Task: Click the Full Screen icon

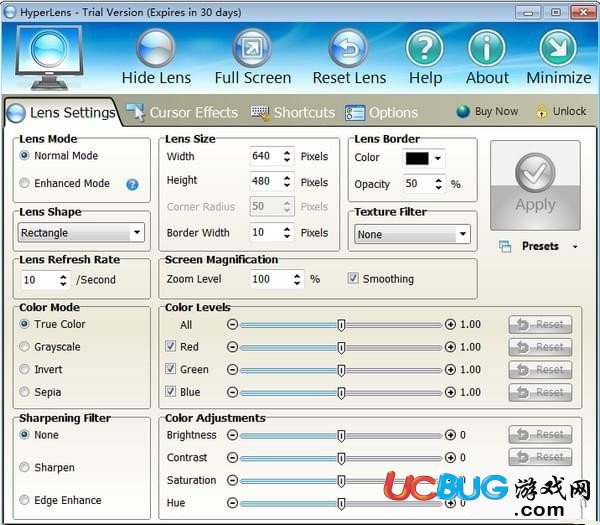Action: pyautogui.click(x=252, y=48)
